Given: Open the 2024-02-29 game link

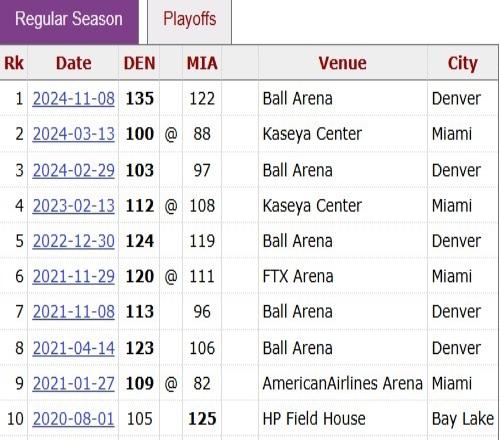Looking at the screenshot, I should tap(74, 170).
